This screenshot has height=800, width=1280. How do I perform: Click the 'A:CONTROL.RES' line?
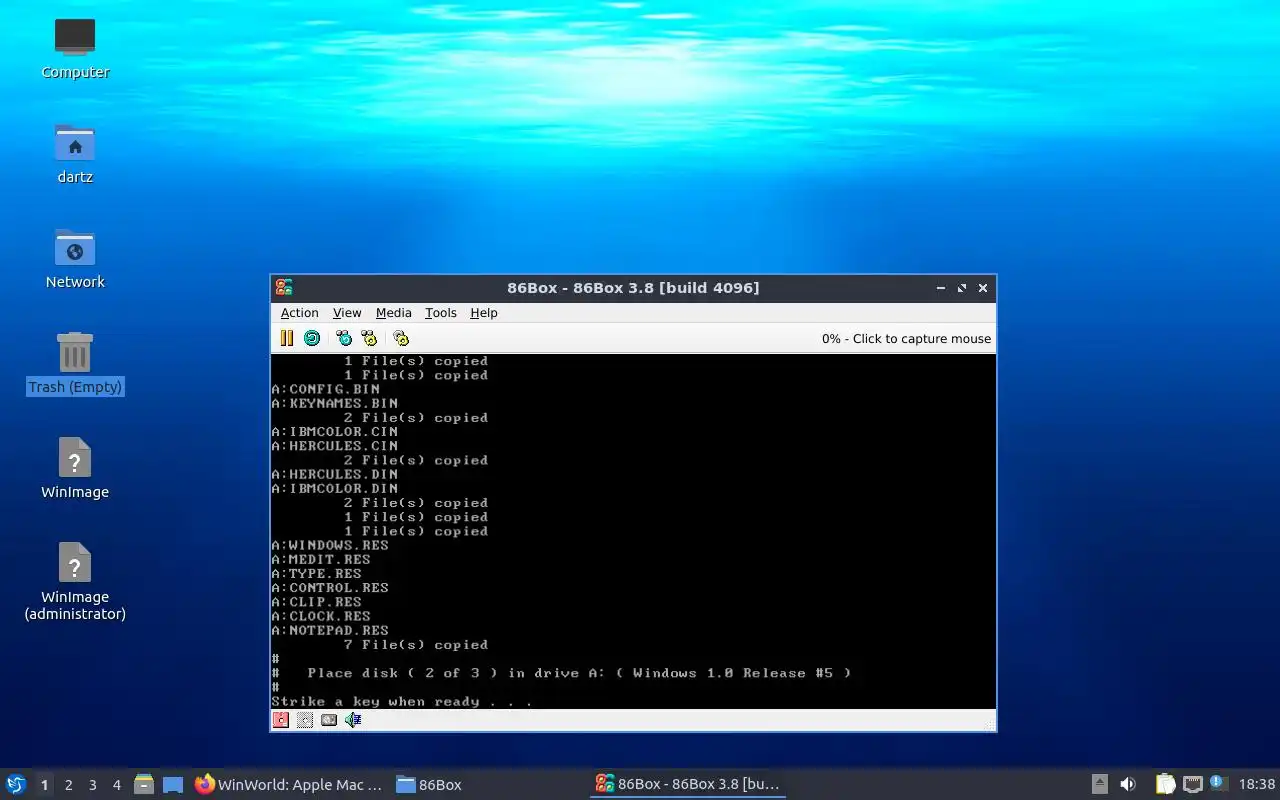point(330,588)
